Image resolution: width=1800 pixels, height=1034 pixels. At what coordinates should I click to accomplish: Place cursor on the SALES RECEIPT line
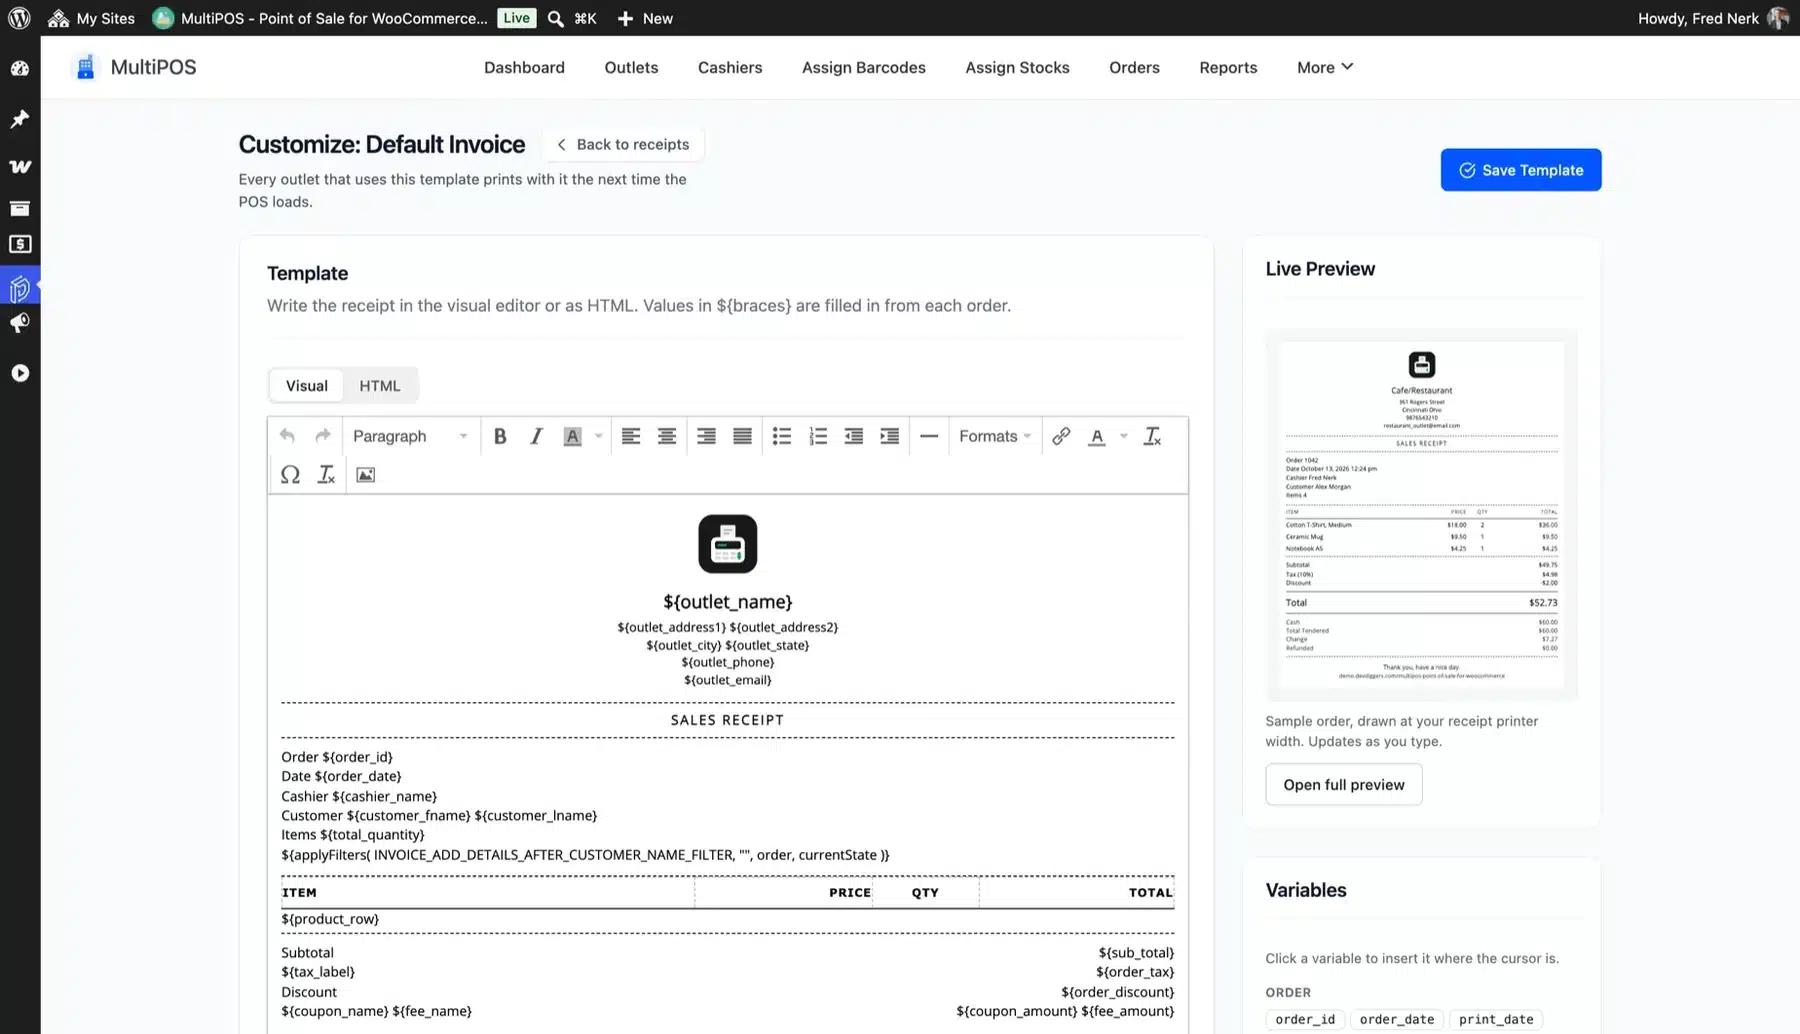pyautogui.click(x=727, y=720)
